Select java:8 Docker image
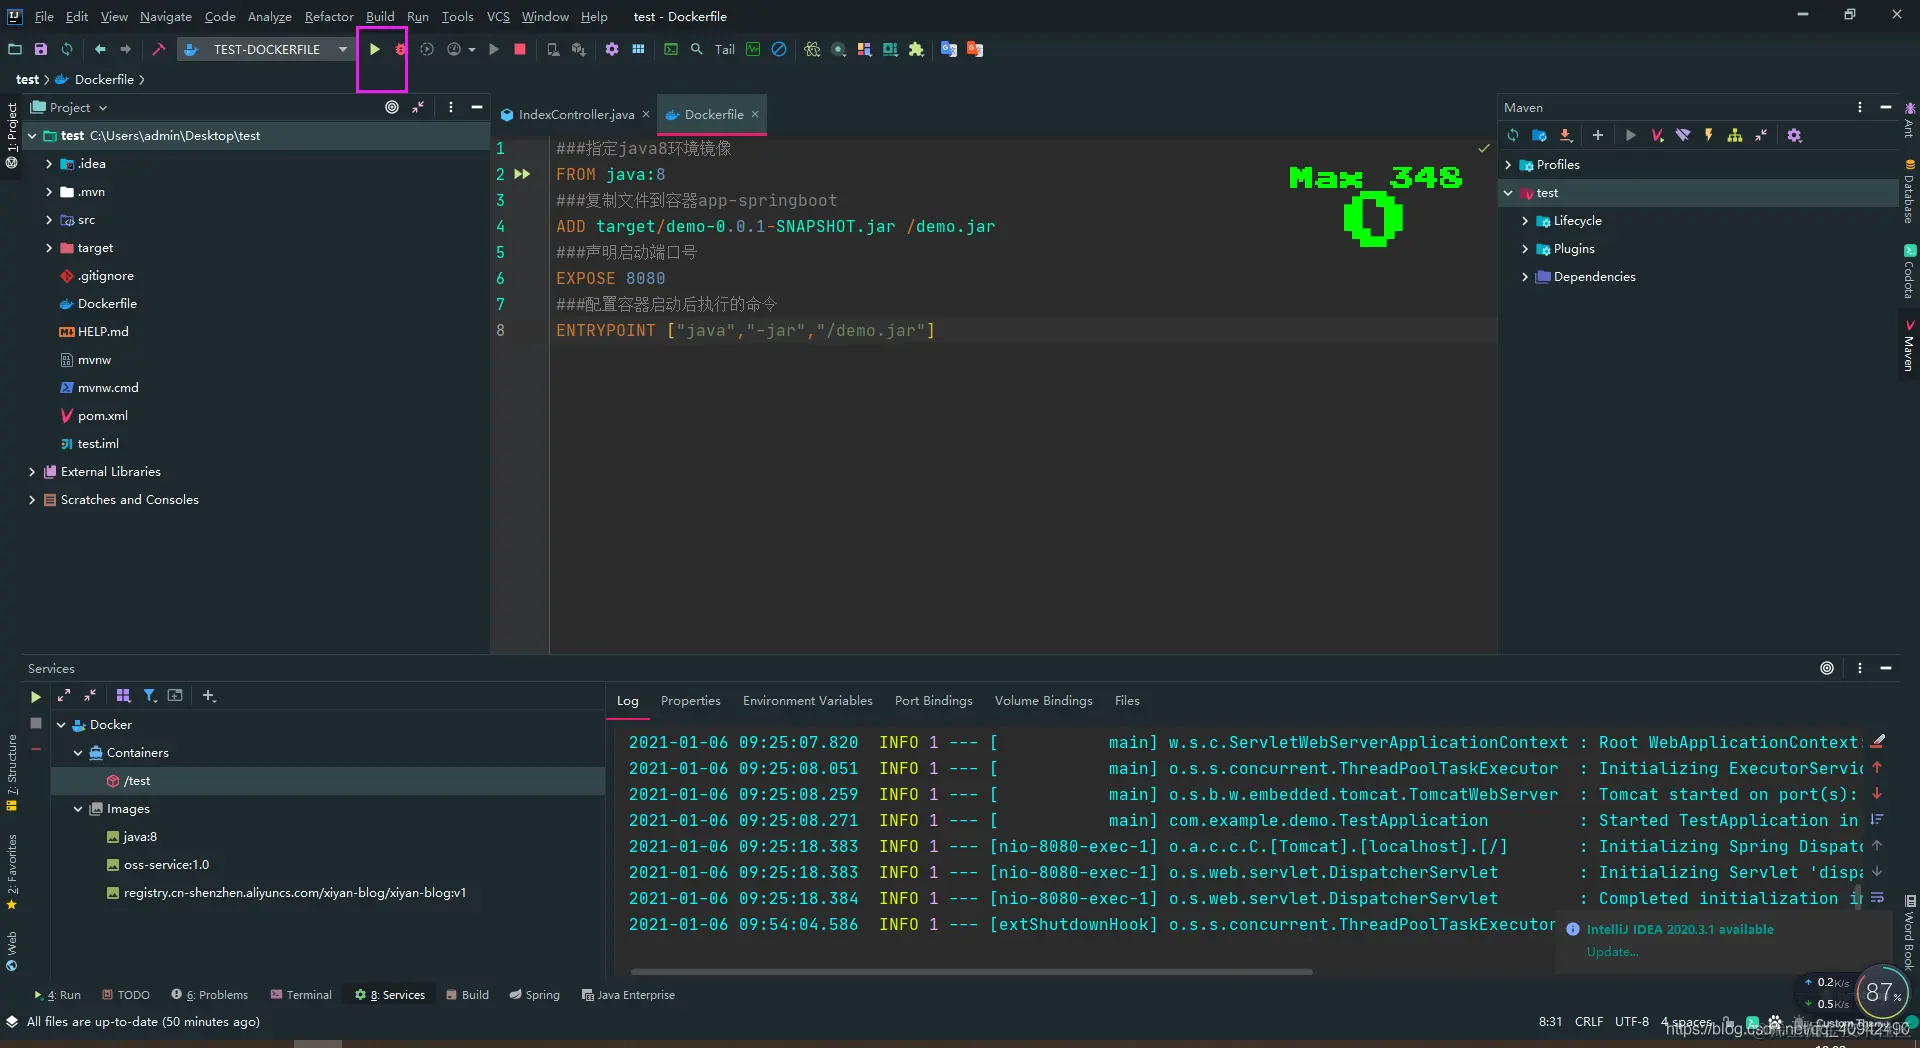 (x=140, y=837)
